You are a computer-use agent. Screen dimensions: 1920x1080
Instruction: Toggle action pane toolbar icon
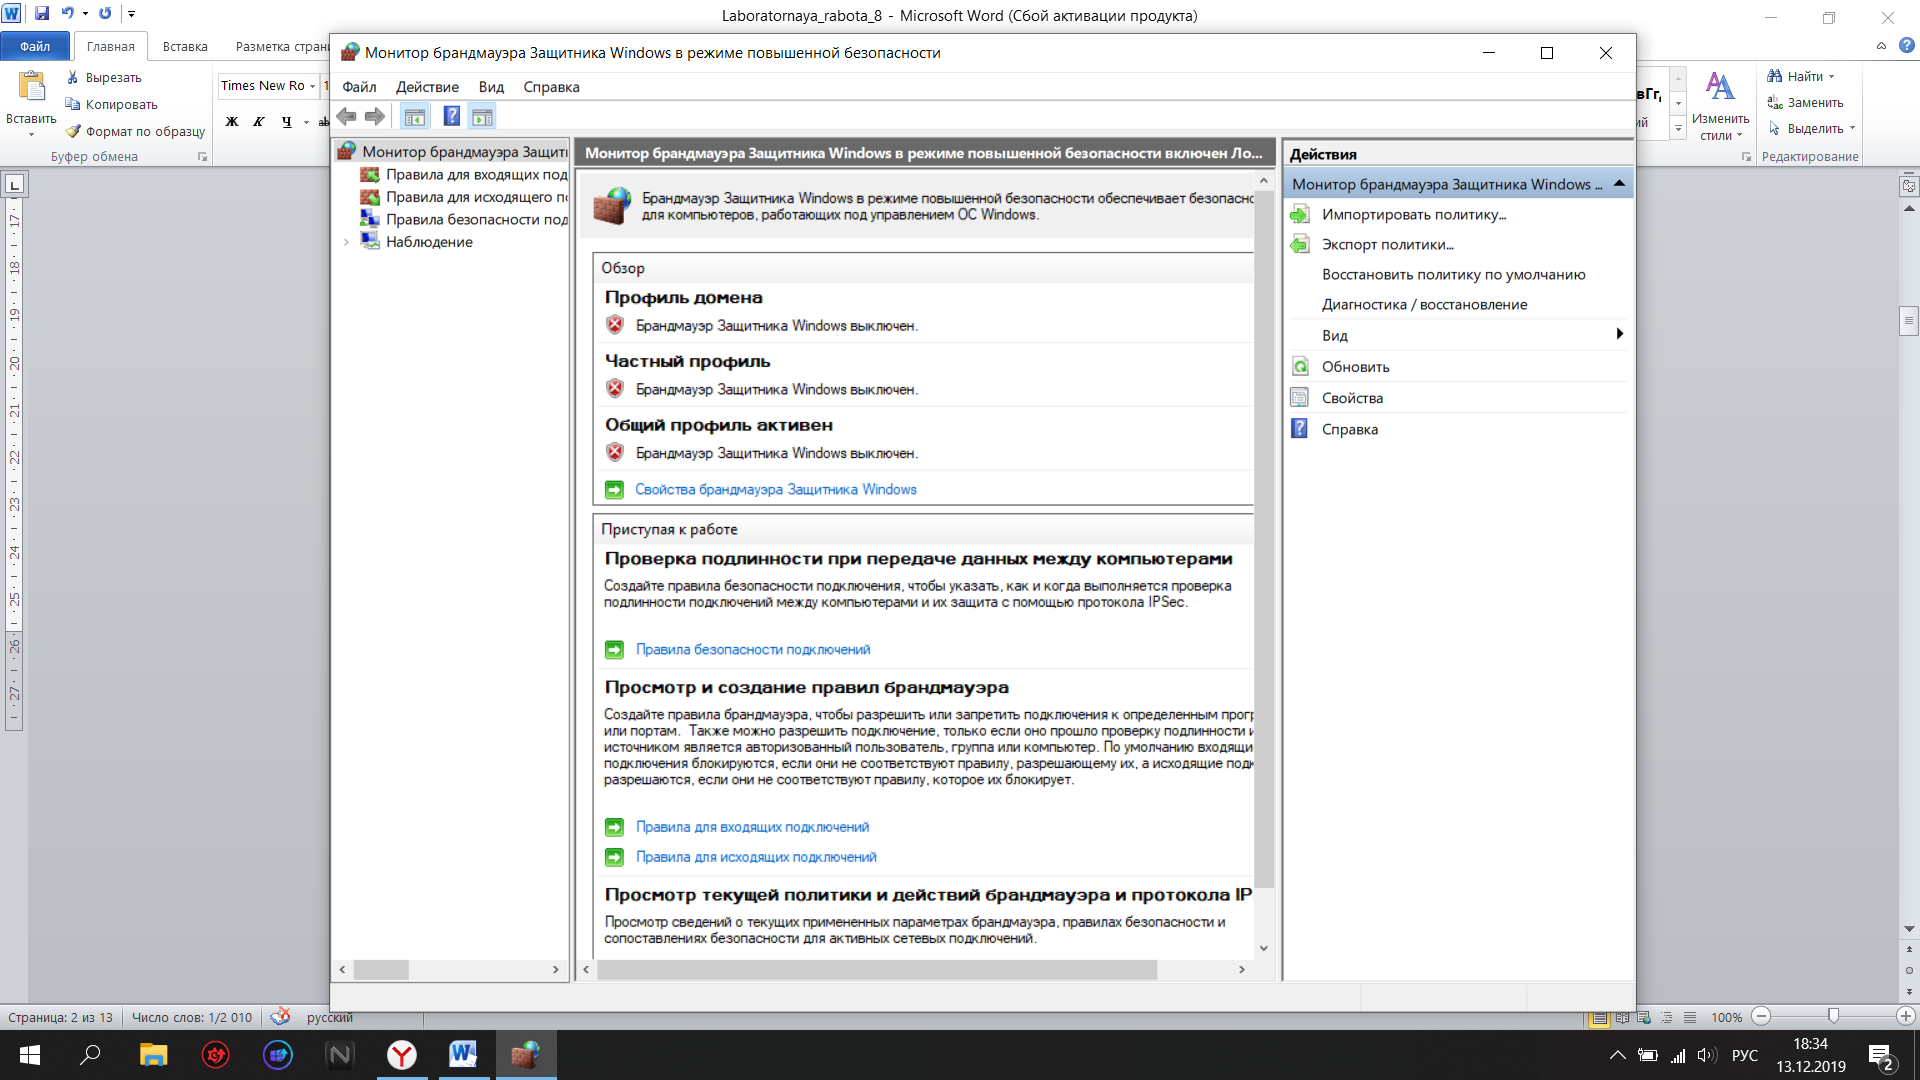tap(482, 117)
